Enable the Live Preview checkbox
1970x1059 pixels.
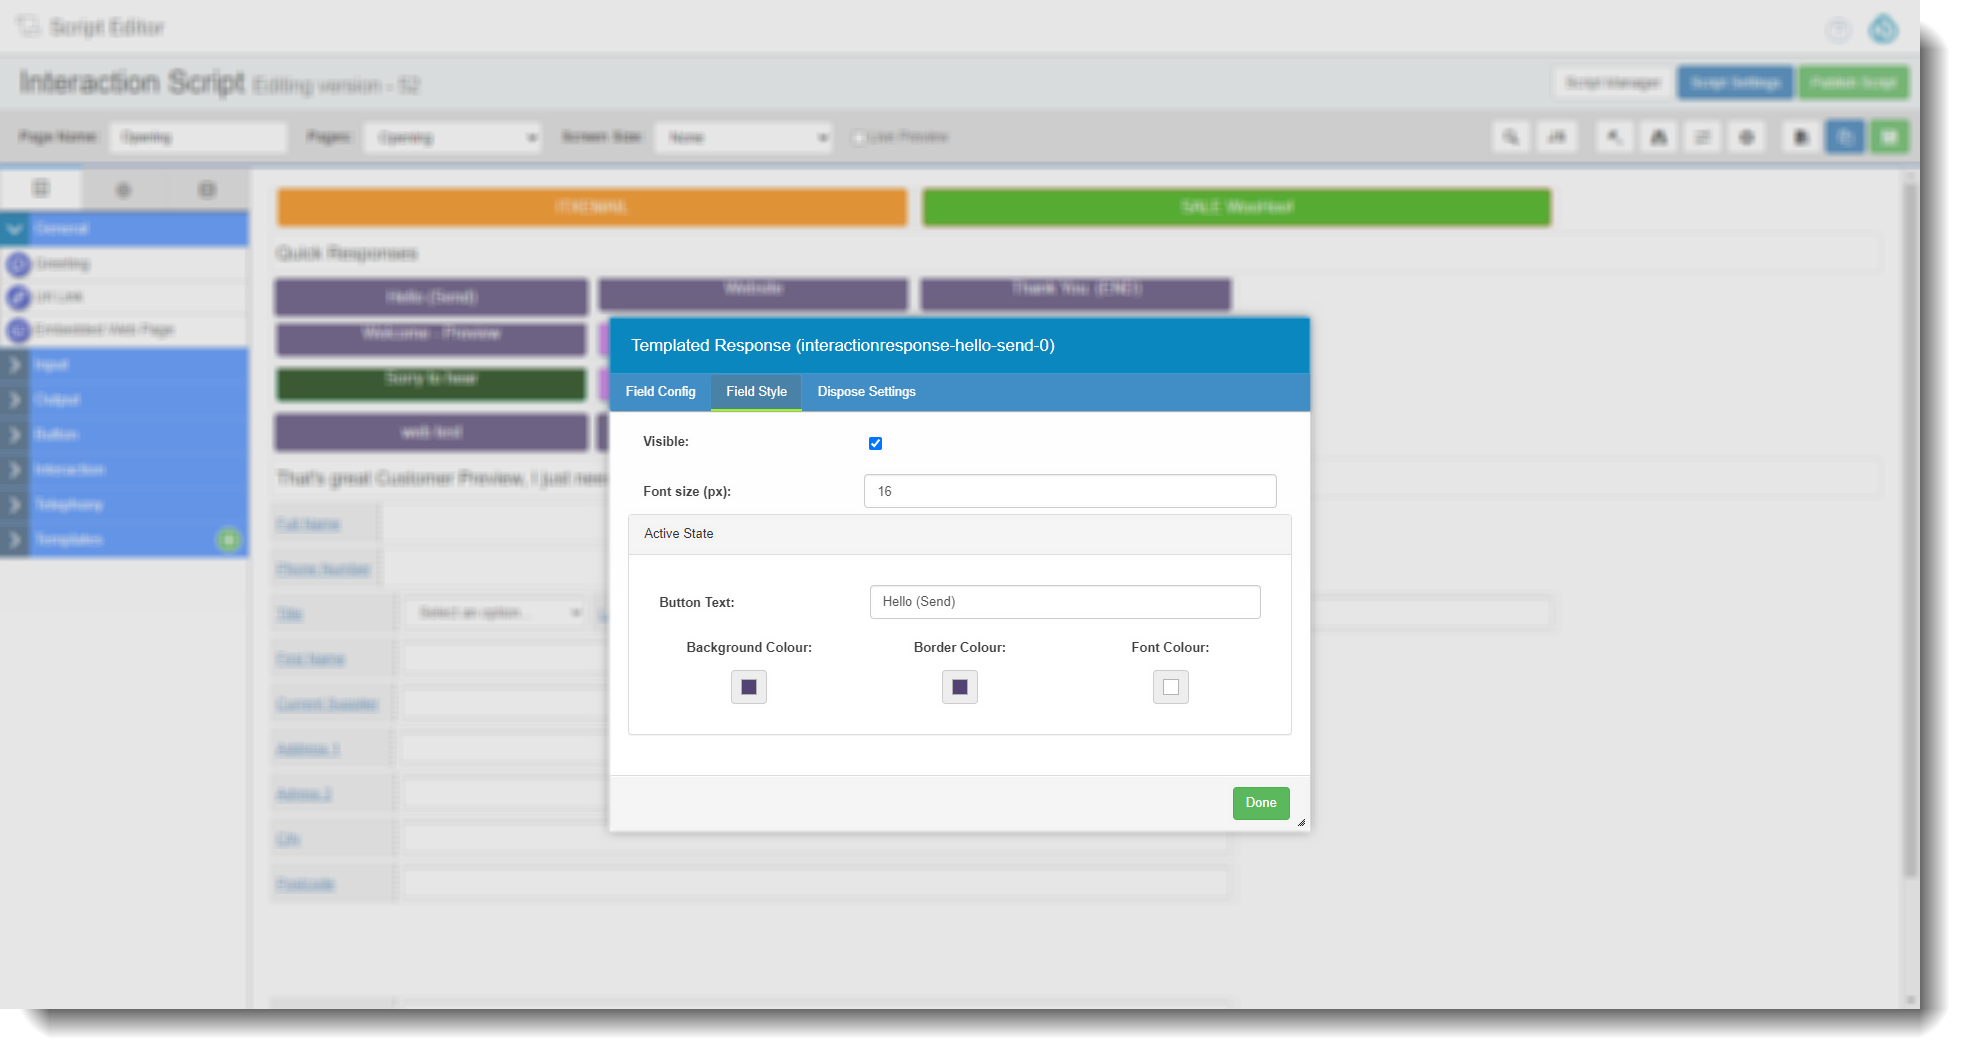(858, 137)
